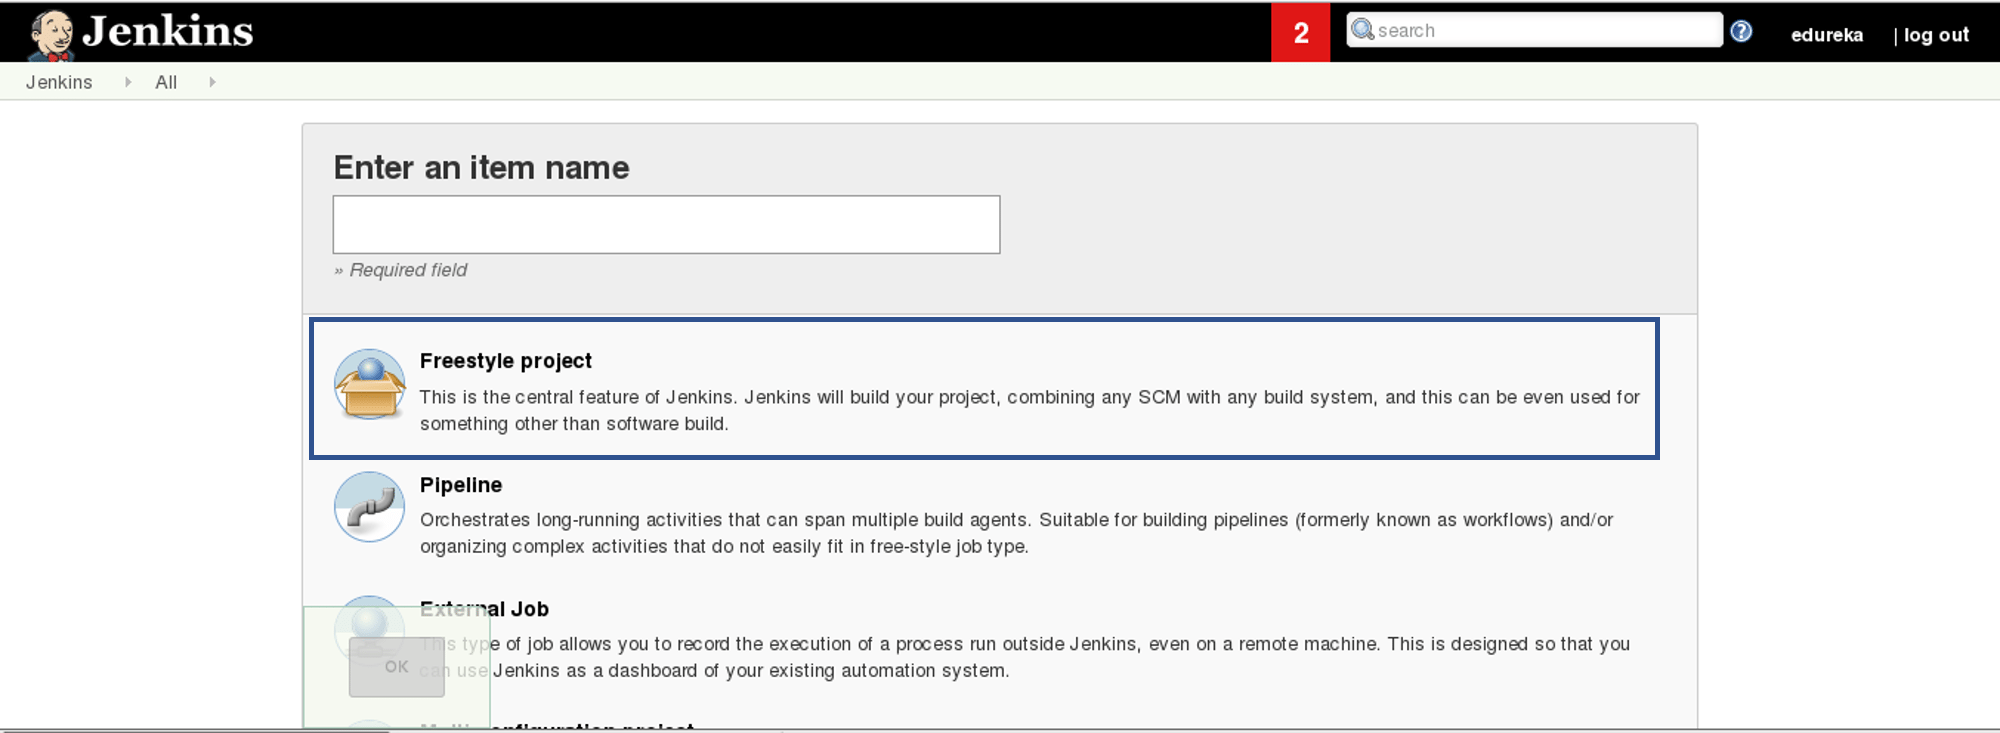Click the Enter an item name field
2000x733 pixels.
pos(666,224)
